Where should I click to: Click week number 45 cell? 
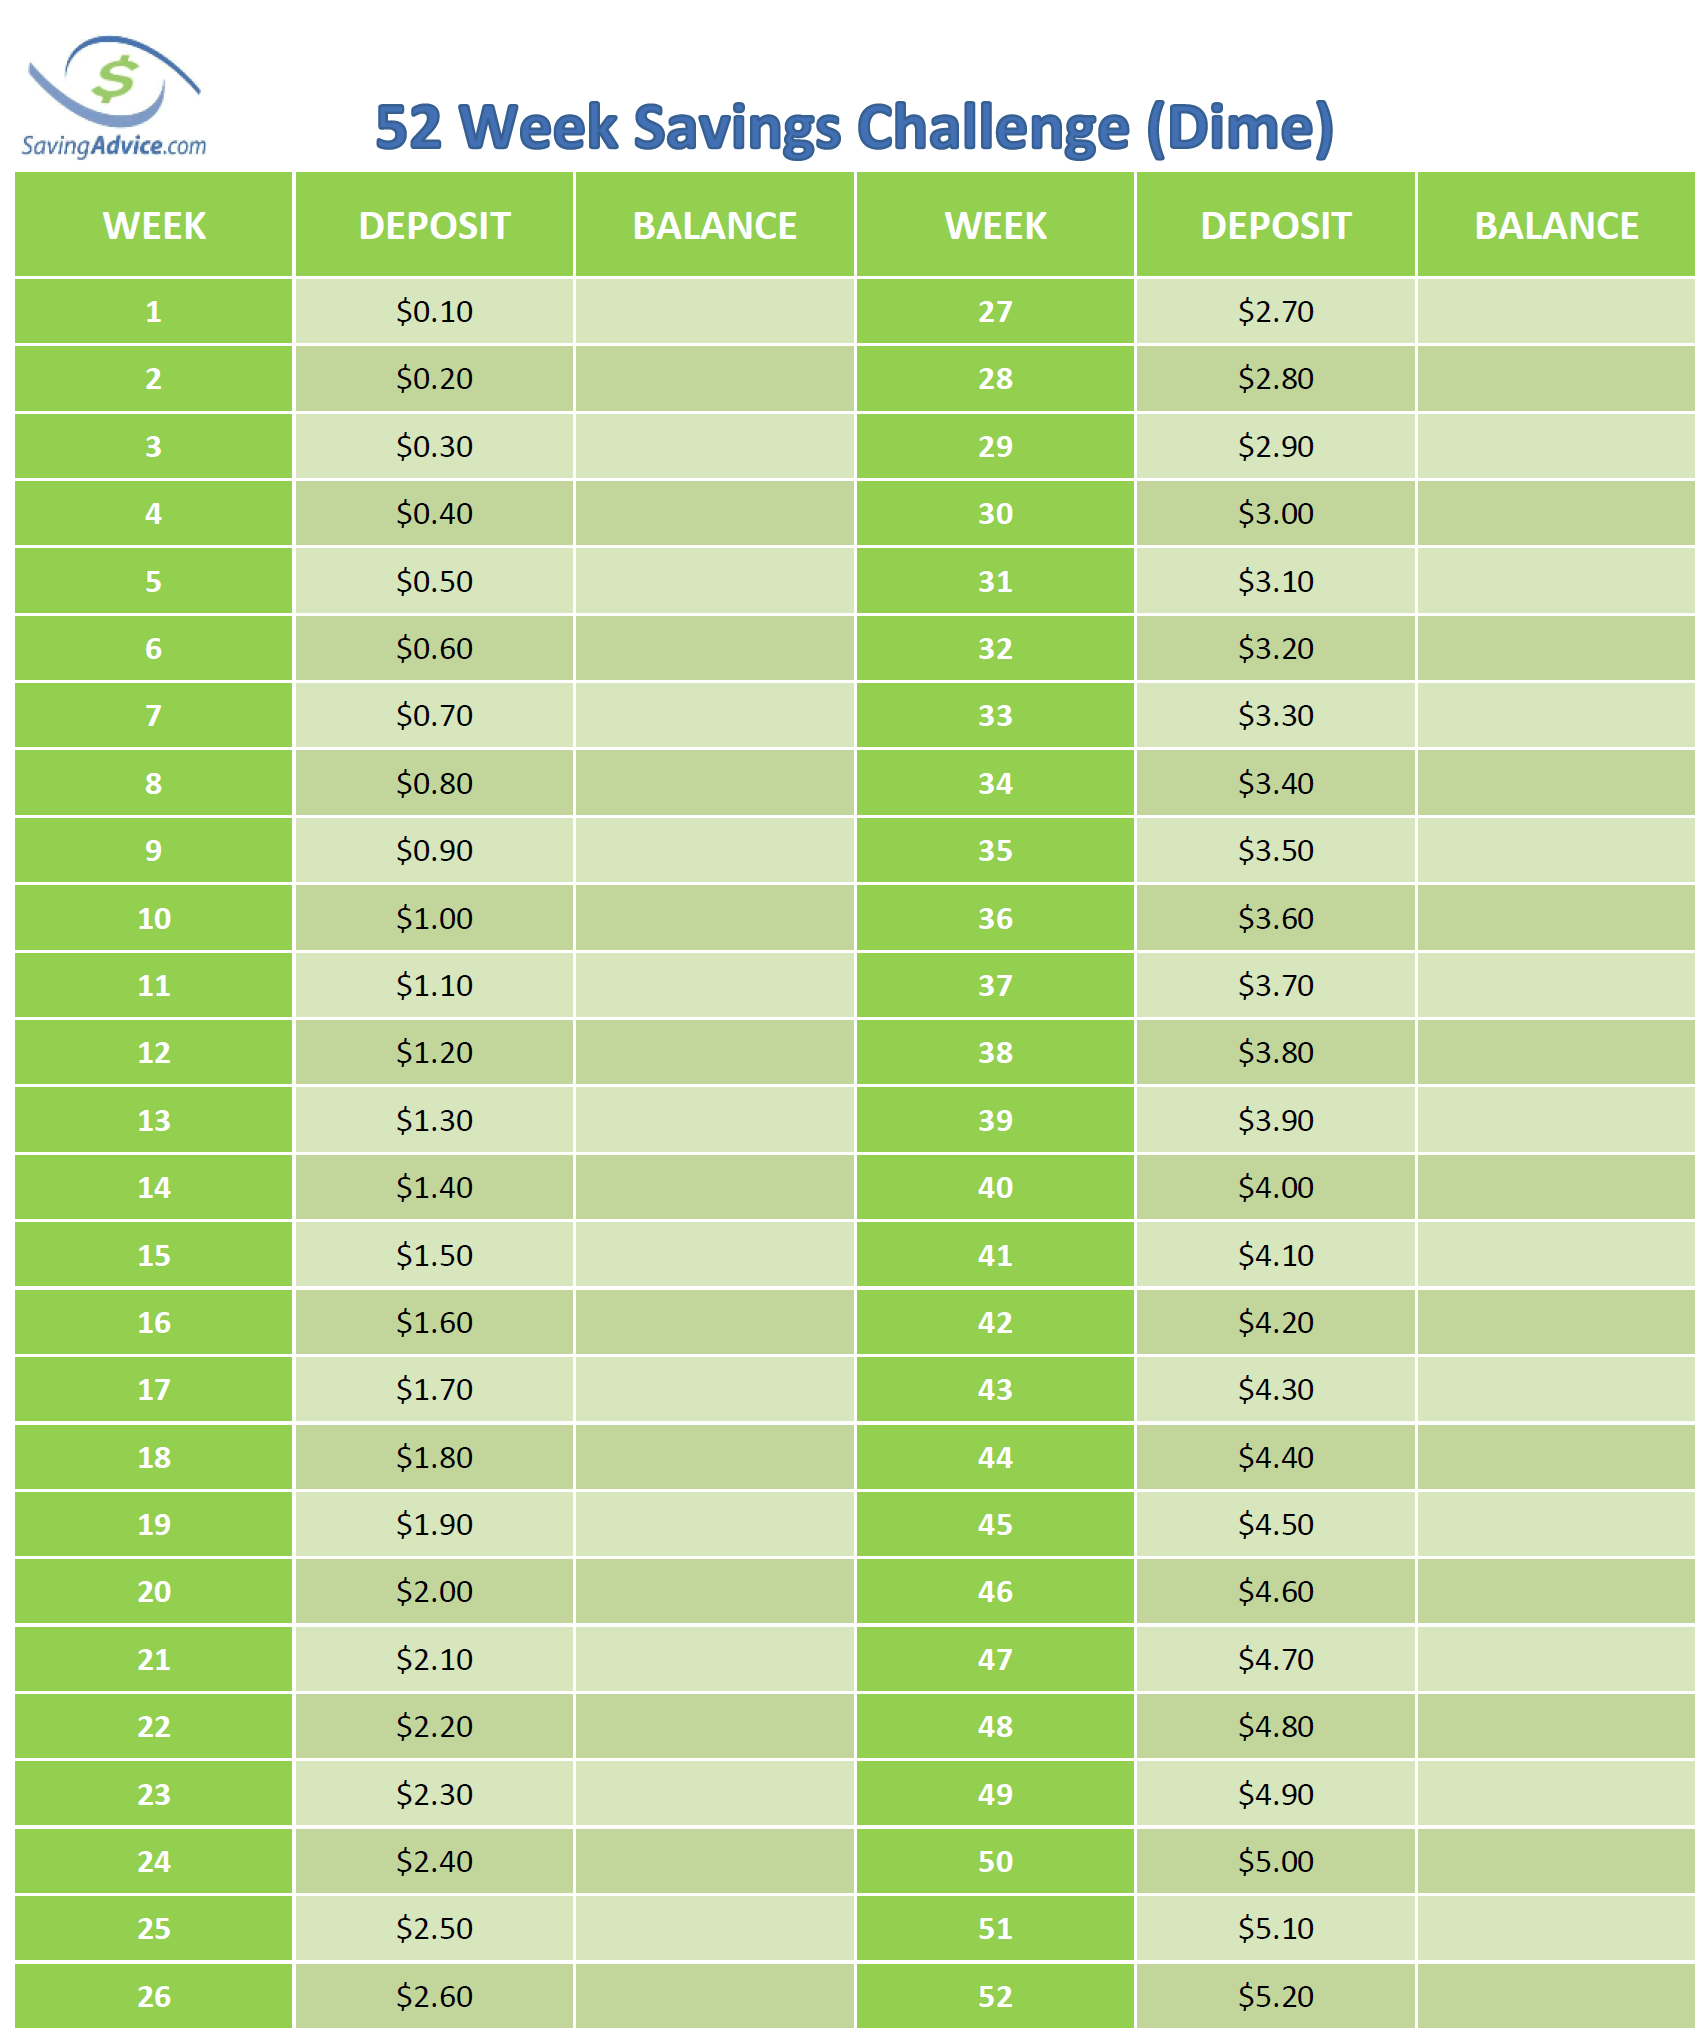995,1524
